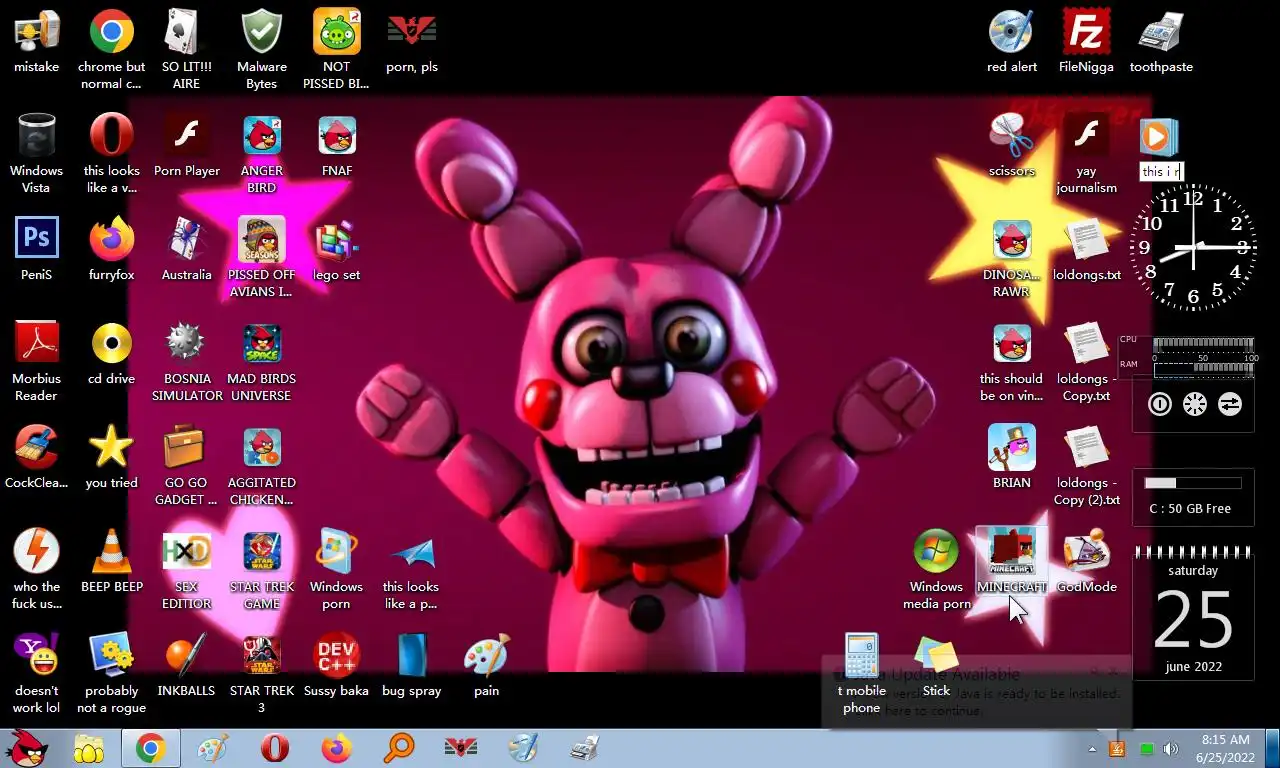Select the 'bug spray' desktop icon
The image size is (1280, 768).
coord(411,666)
